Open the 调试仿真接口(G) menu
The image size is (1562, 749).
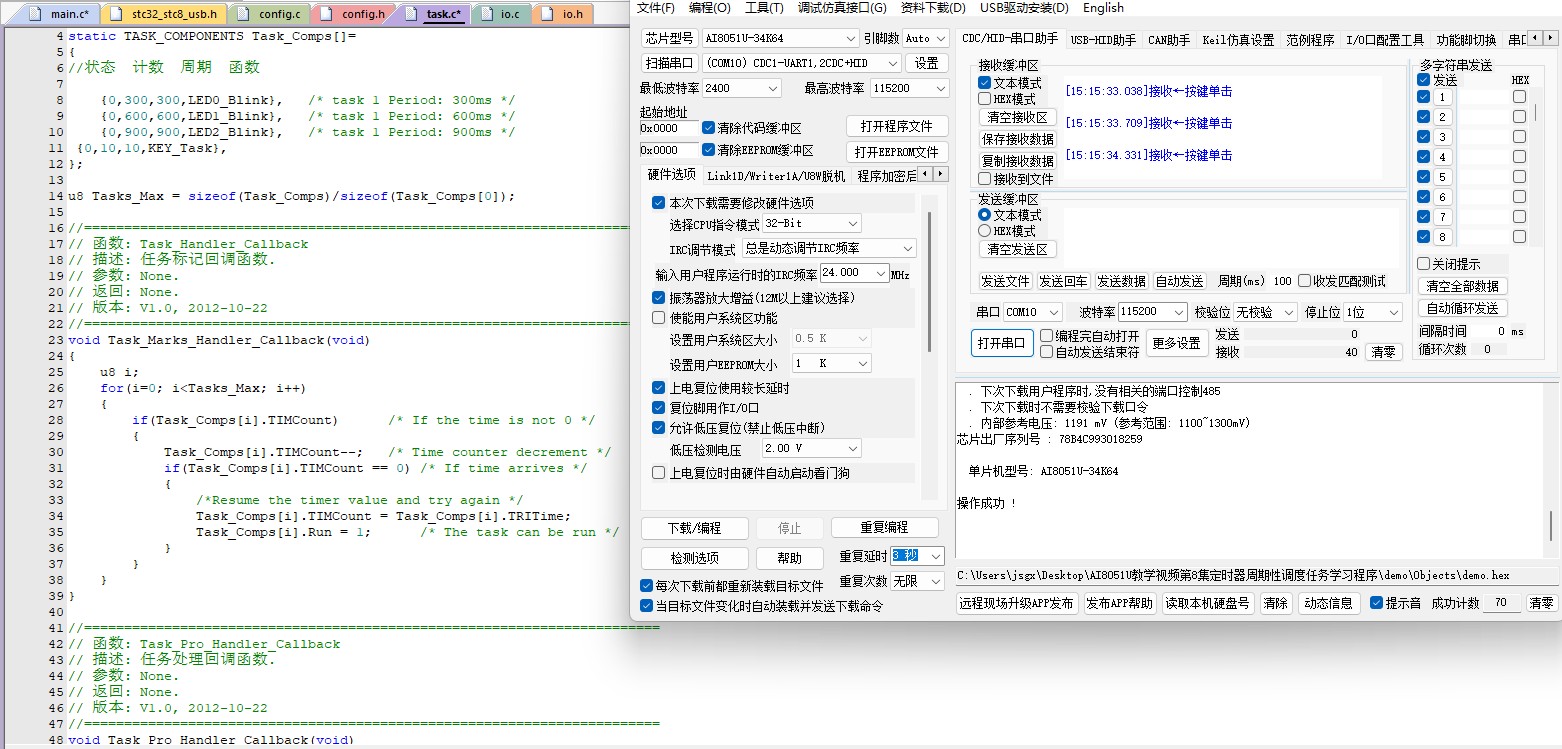coord(842,8)
